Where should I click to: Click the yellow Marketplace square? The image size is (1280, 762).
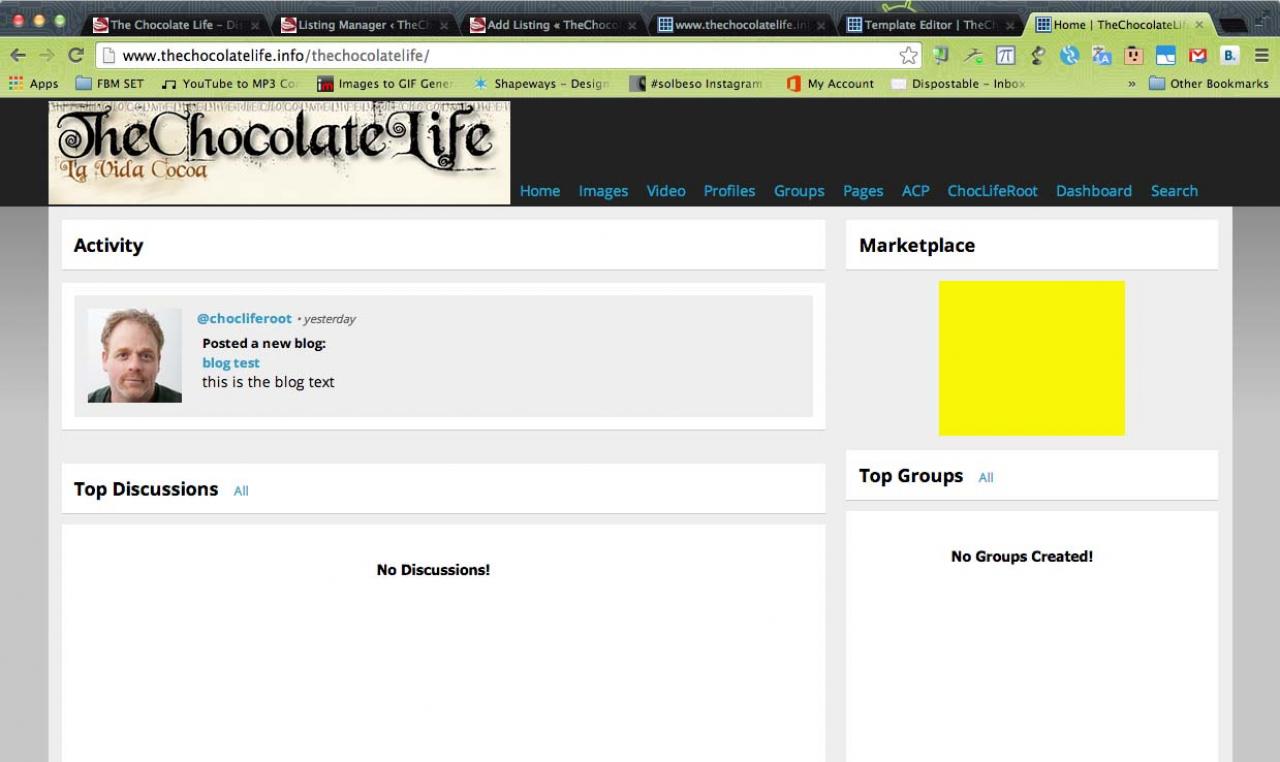(1032, 358)
